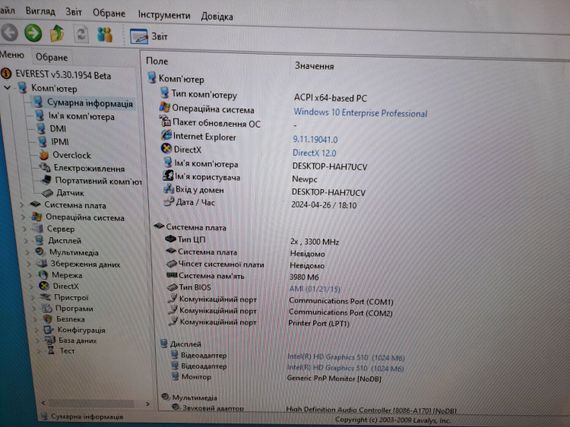The width and height of the screenshot is (570, 427).
Task: Click the Ім'я користувача user icon
Action: pyautogui.click(x=168, y=176)
